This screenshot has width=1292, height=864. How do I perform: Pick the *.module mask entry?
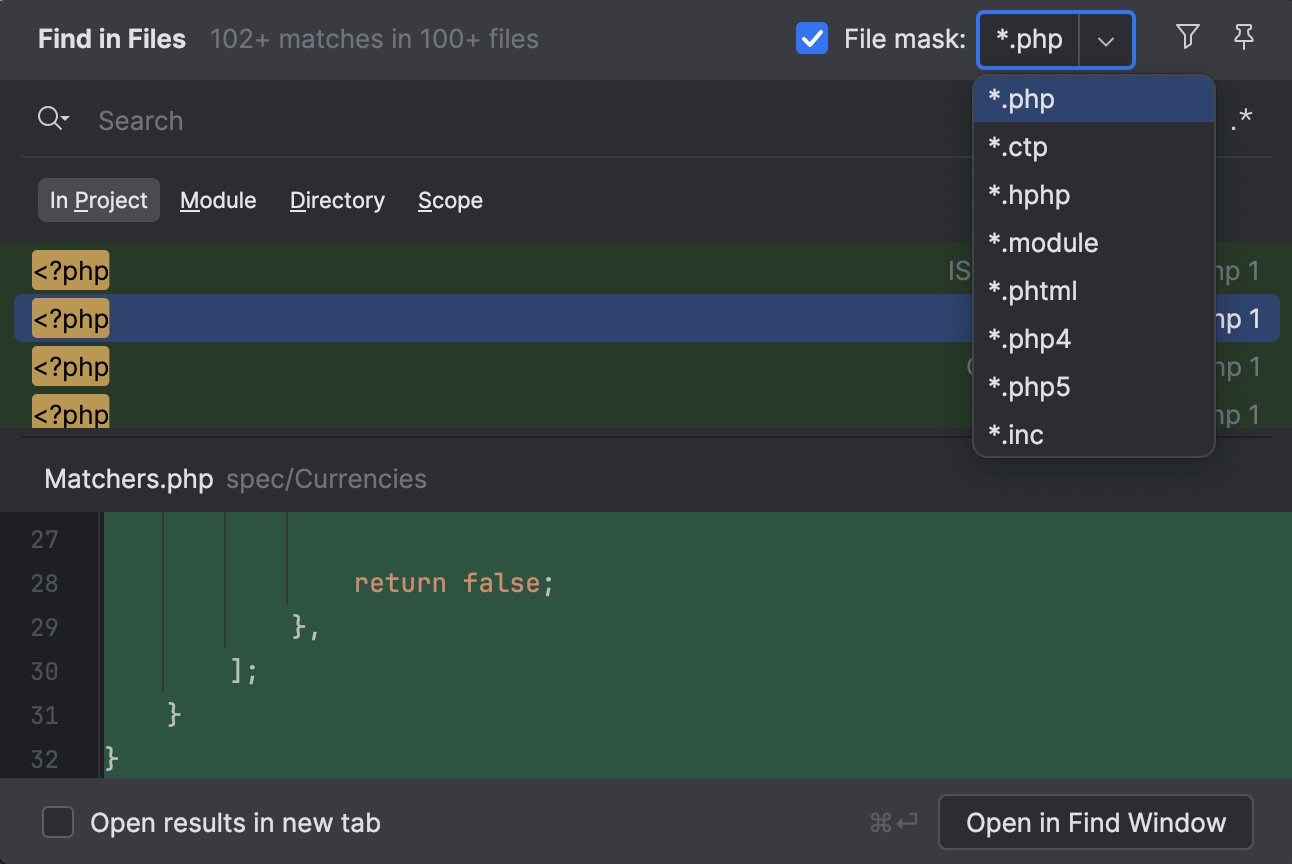1043,243
